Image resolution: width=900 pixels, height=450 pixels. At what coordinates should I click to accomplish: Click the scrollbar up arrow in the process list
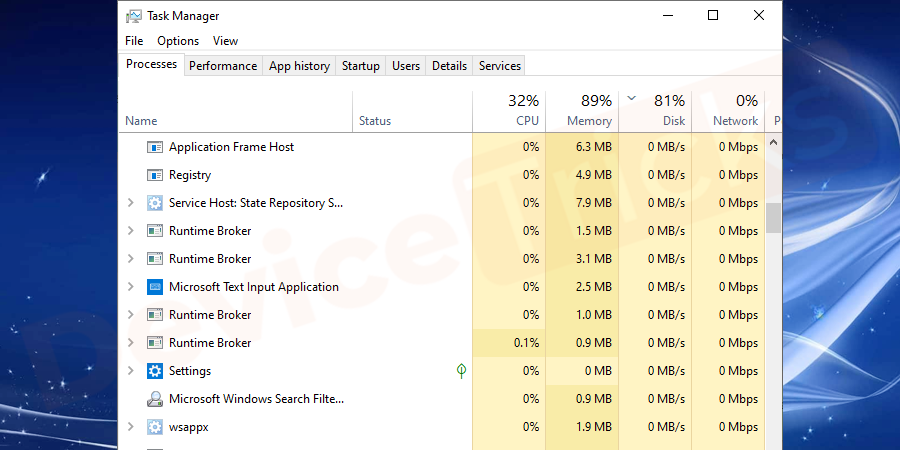pos(773,142)
